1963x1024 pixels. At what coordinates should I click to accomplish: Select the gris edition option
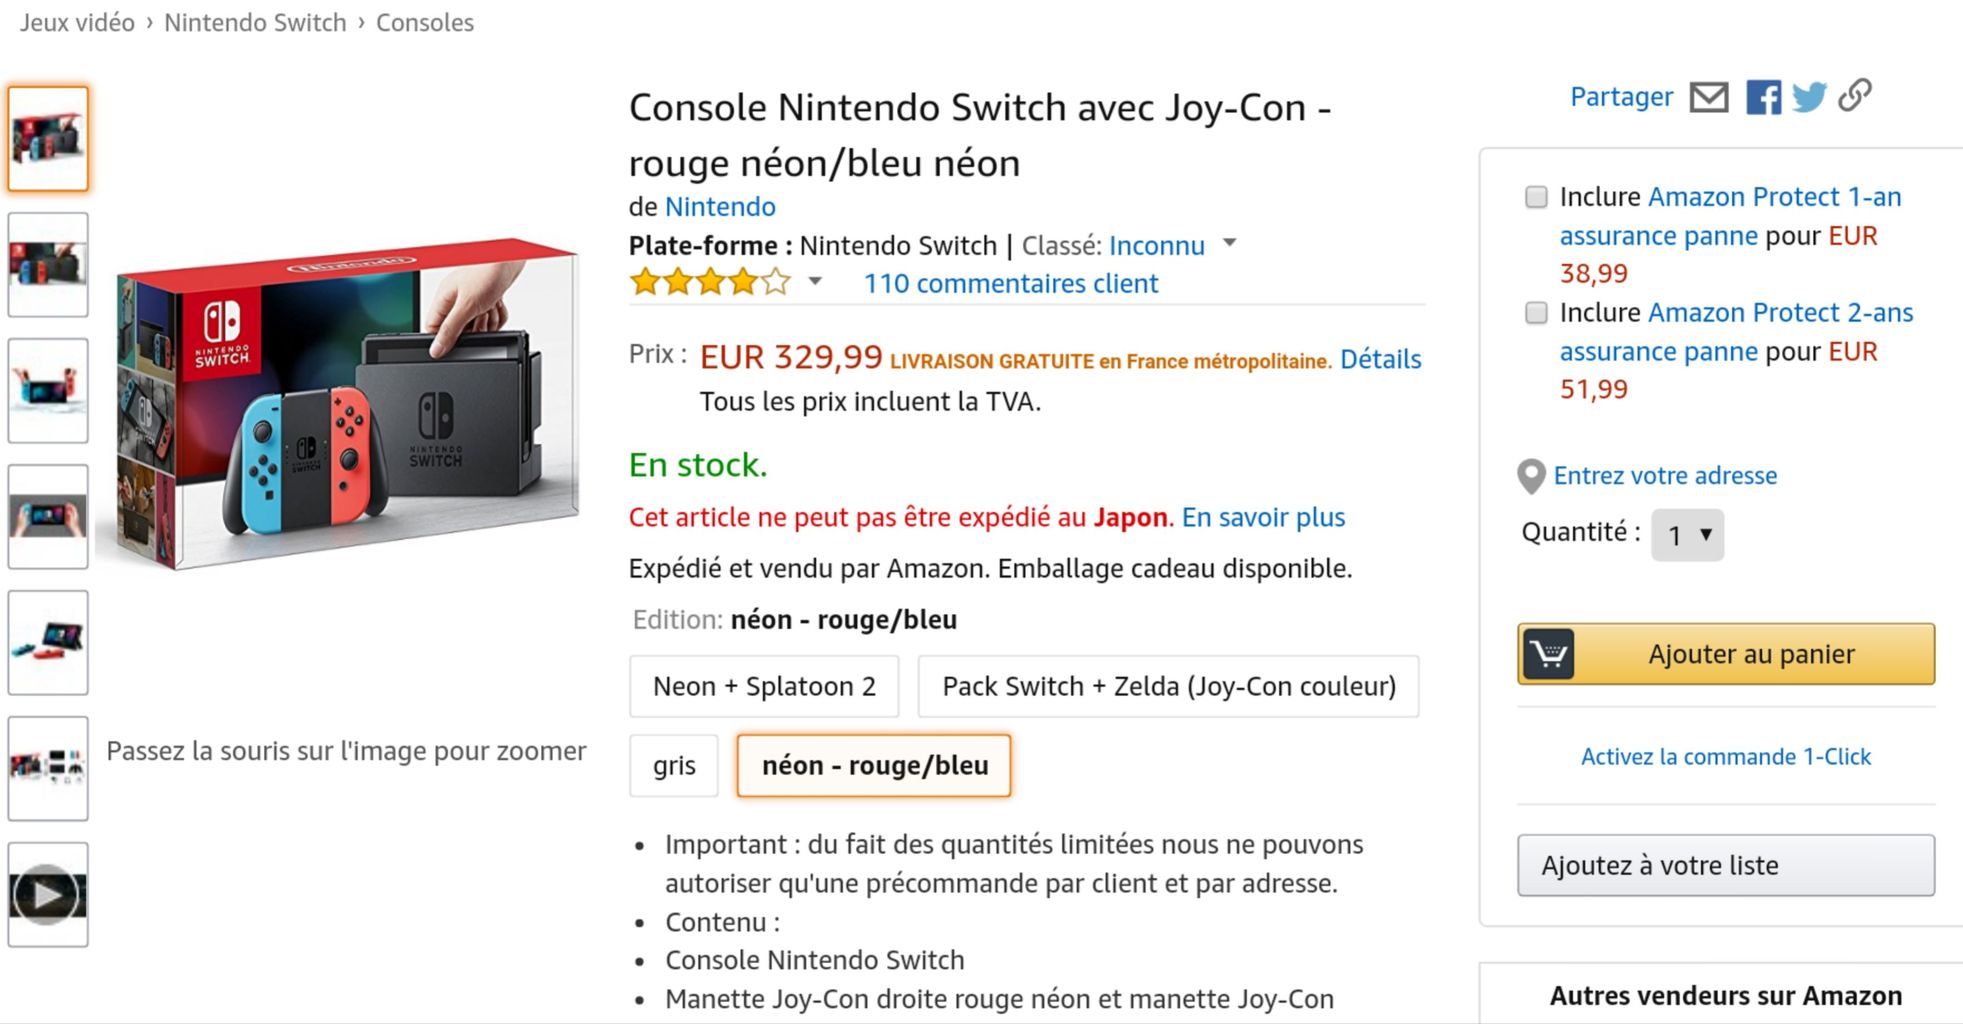(674, 766)
